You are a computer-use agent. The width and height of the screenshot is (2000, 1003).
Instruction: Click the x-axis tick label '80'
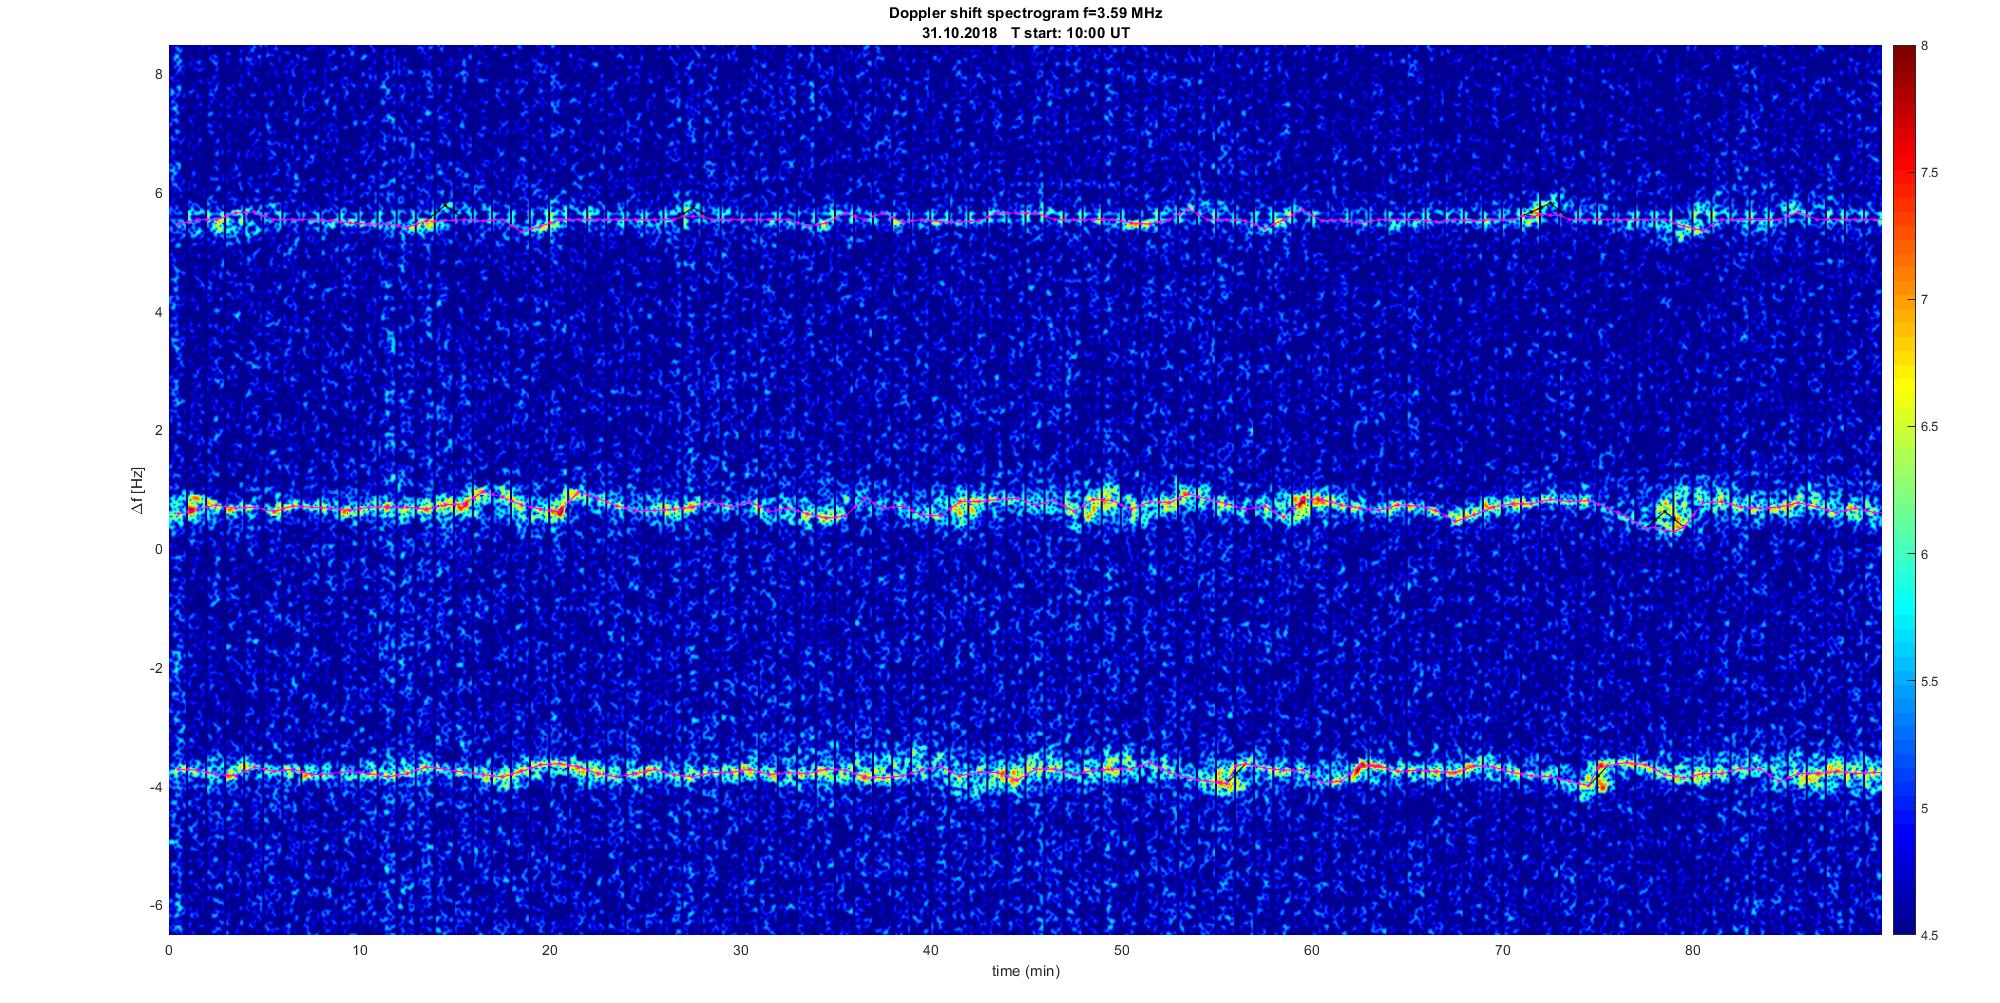[1693, 950]
